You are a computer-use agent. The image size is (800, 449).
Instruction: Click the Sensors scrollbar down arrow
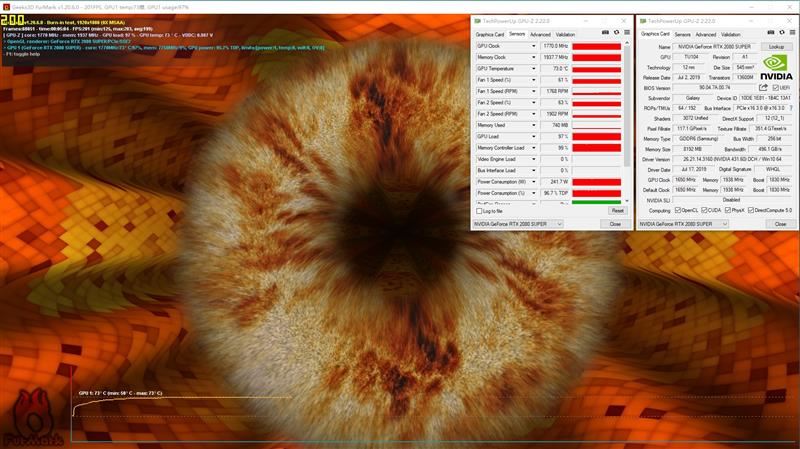(627, 201)
